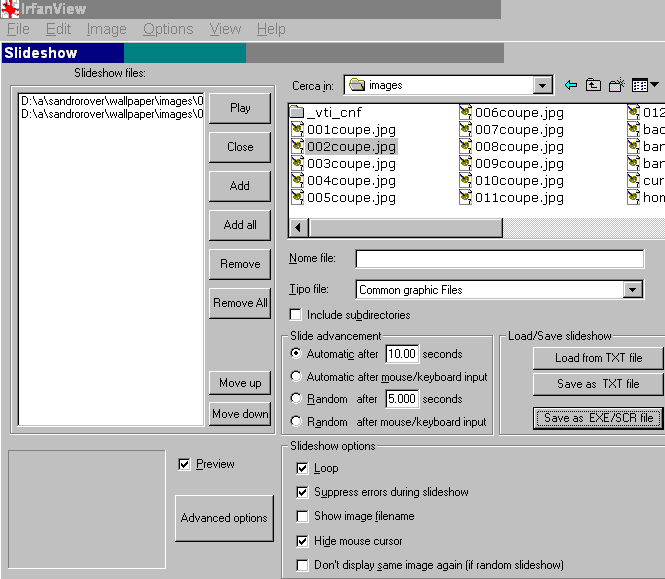Select file name 006coupe.jpg
This screenshot has width=665, height=579.
pyautogui.click(x=519, y=113)
